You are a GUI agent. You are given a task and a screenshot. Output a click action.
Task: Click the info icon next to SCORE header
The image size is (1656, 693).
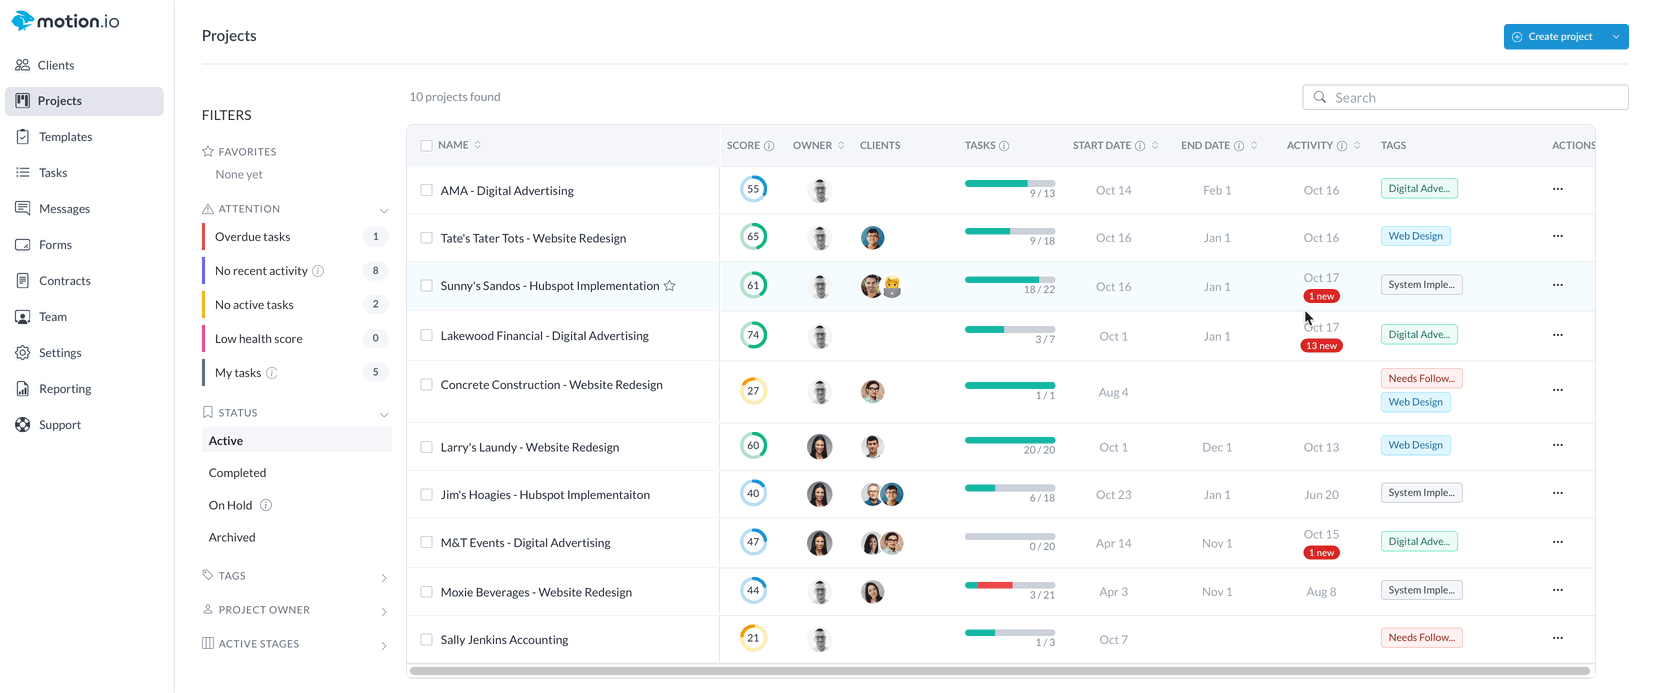[x=769, y=146]
